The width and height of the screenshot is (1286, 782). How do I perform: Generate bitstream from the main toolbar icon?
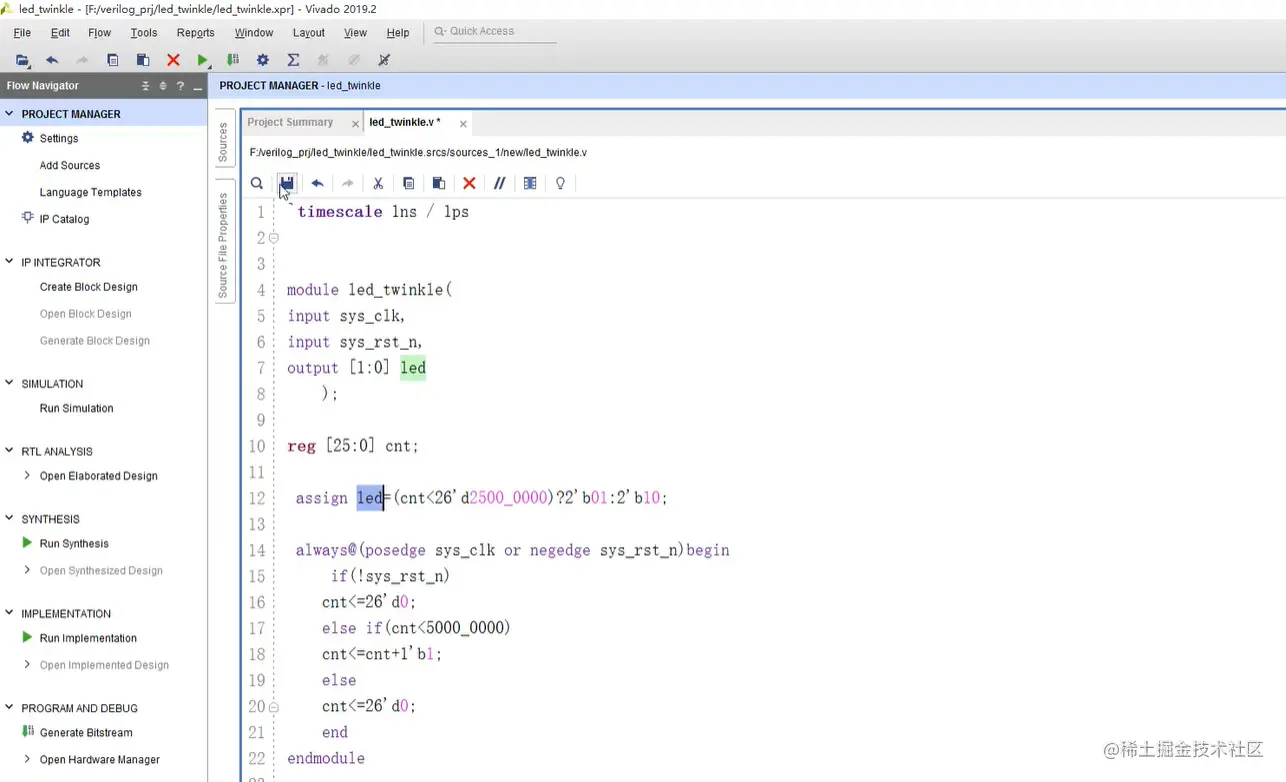pyautogui.click(x=233, y=60)
